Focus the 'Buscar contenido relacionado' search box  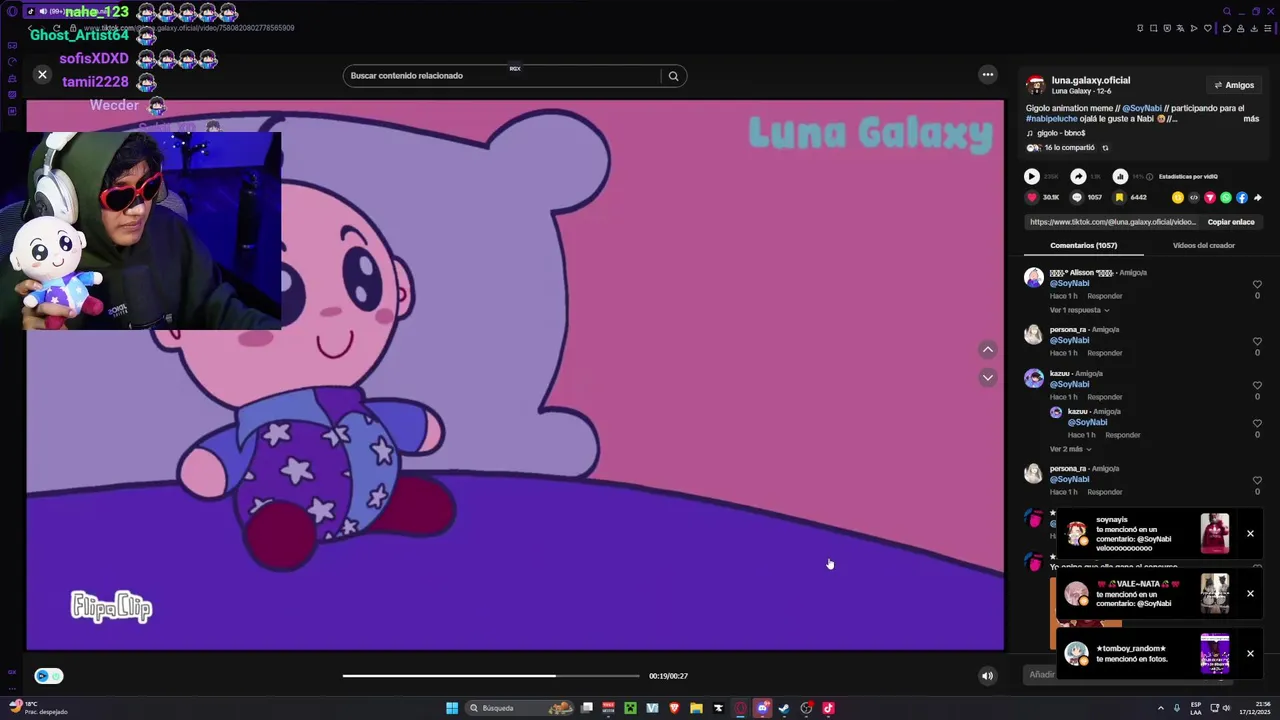(502, 76)
